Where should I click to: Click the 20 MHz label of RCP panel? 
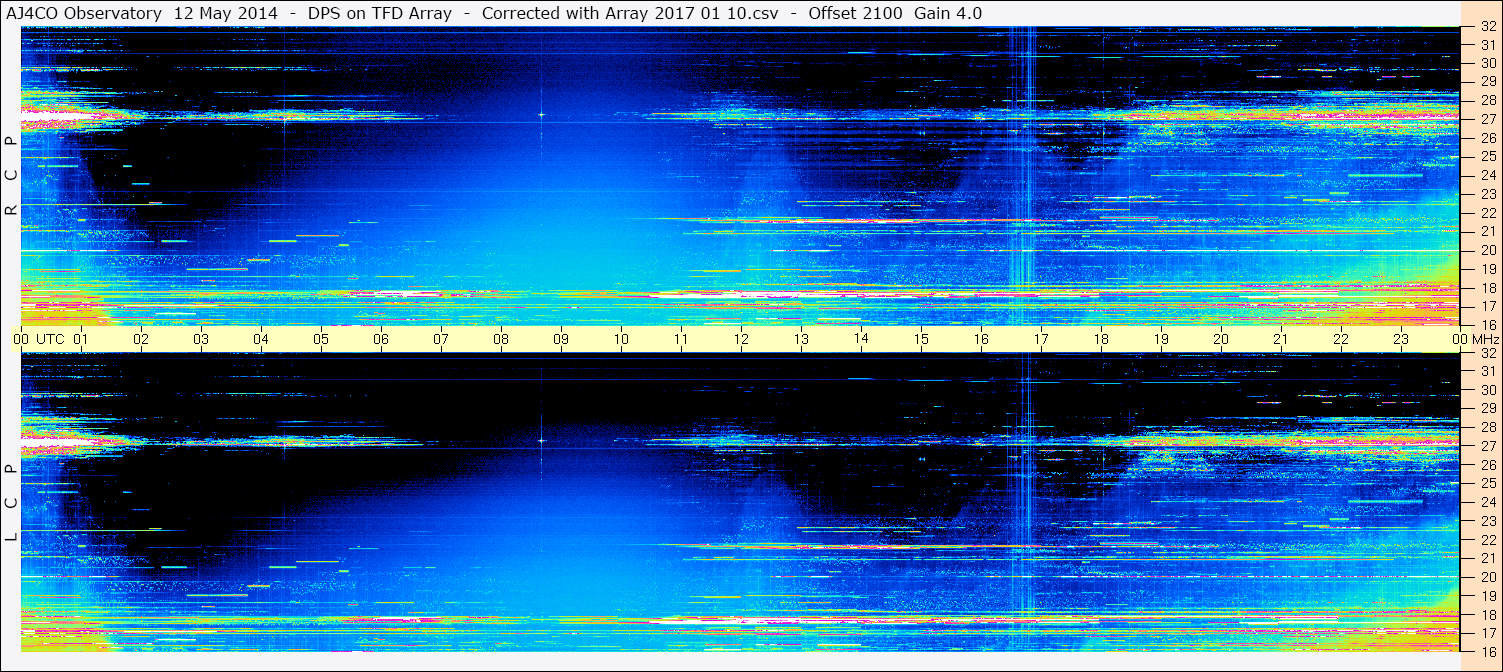click(1488, 250)
